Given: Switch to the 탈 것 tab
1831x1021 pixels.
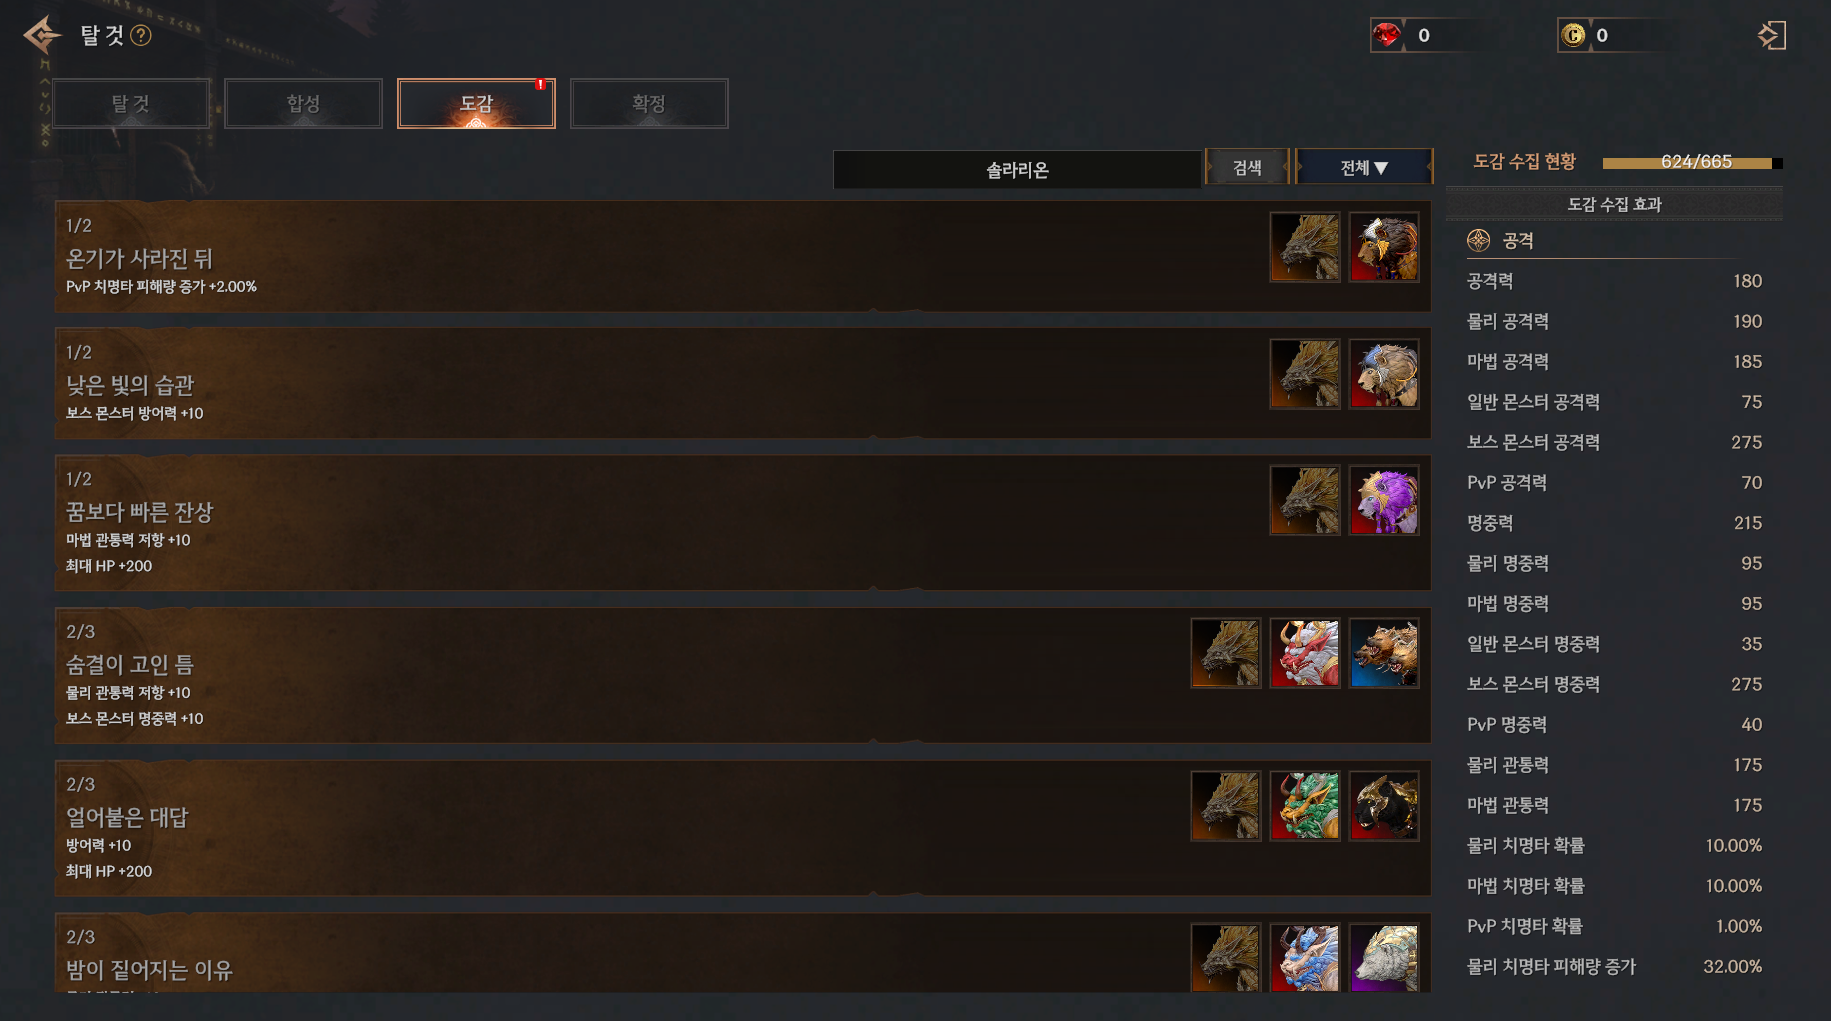Looking at the screenshot, I should [130, 103].
